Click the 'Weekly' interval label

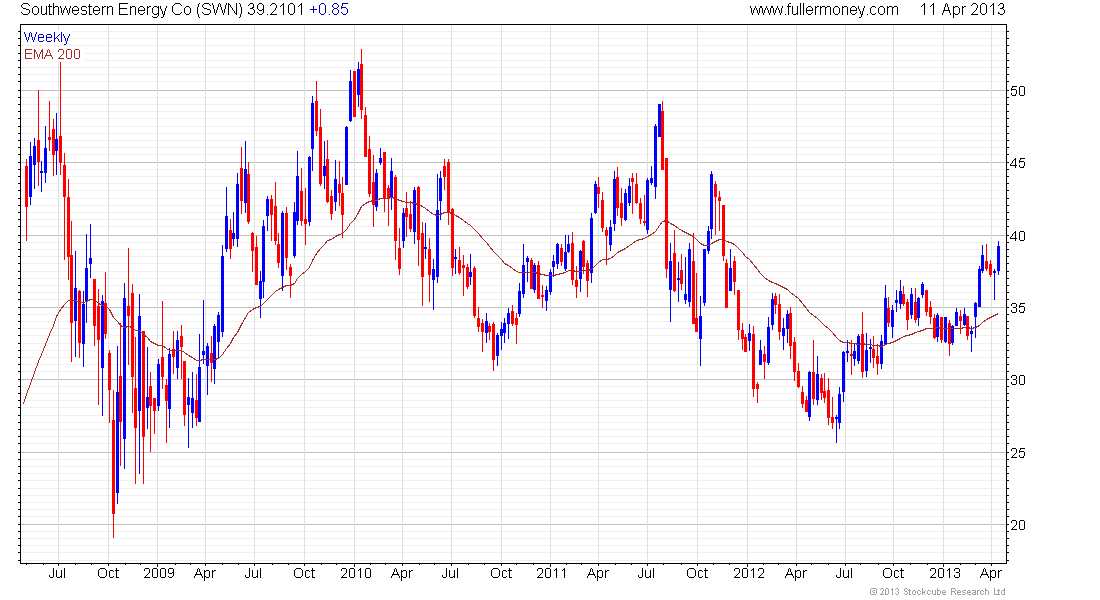click(x=46, y=37)
